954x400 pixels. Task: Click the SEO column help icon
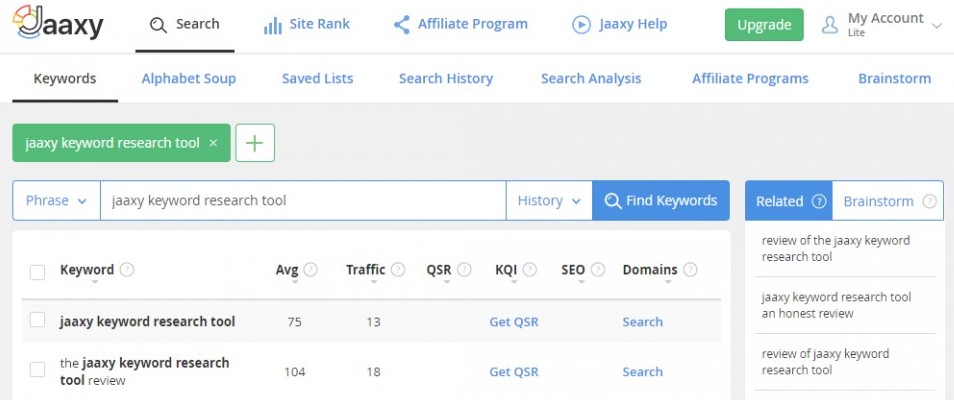coord(598,269)
